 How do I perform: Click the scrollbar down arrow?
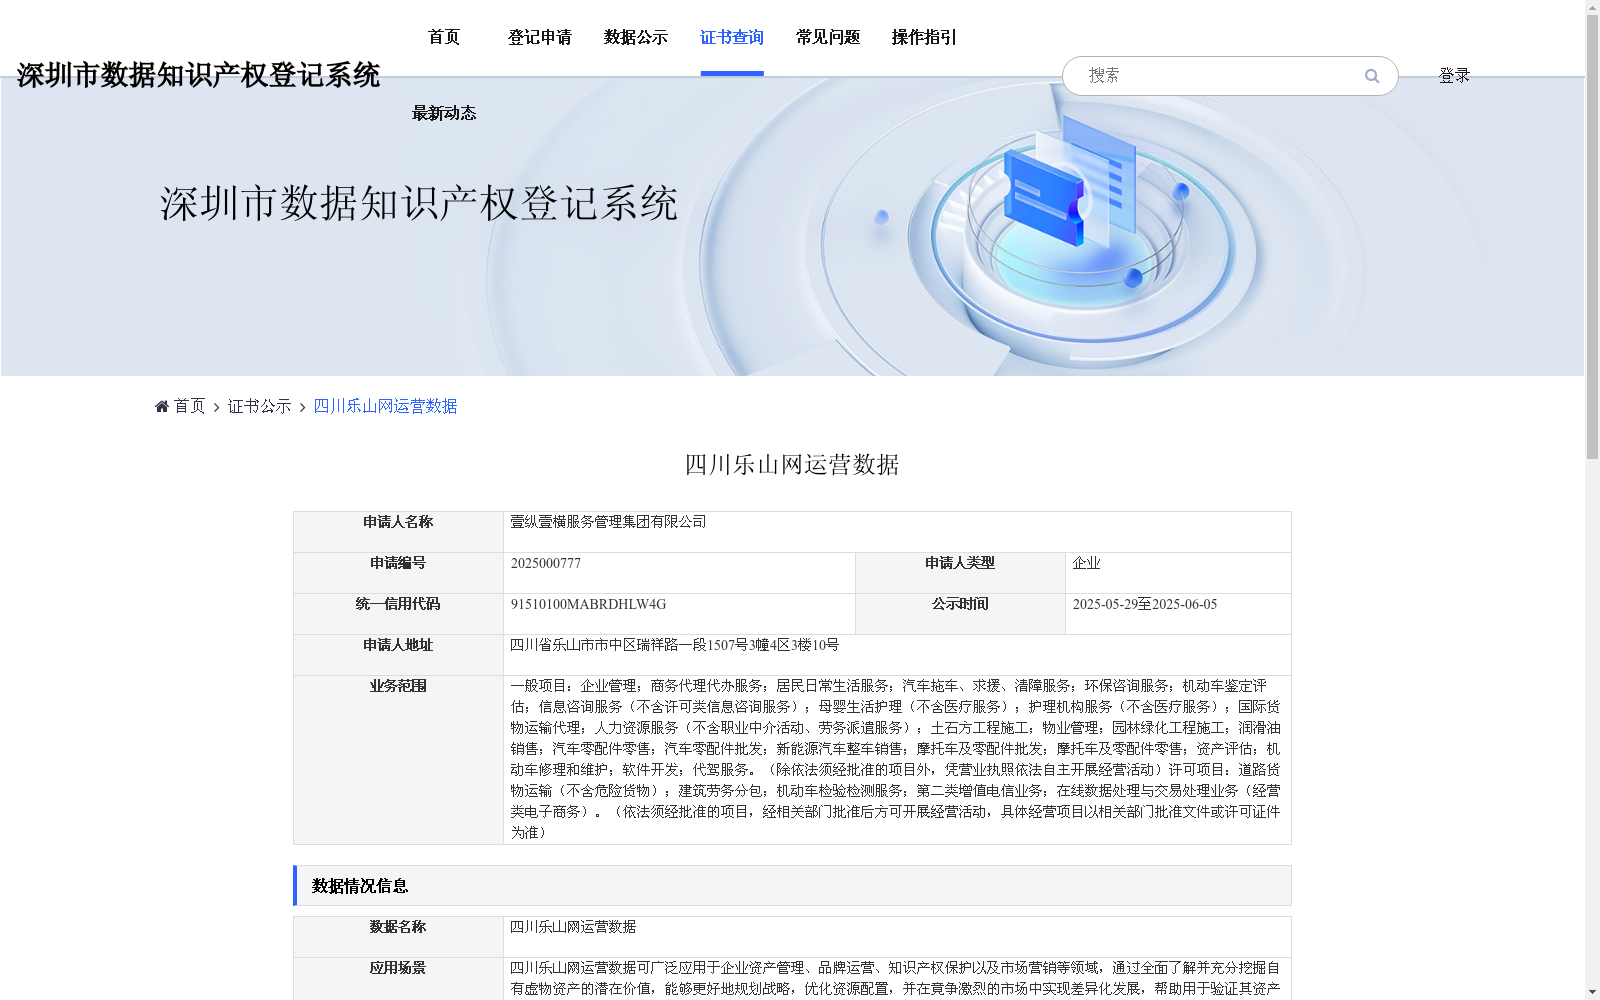click(1592, 992)
